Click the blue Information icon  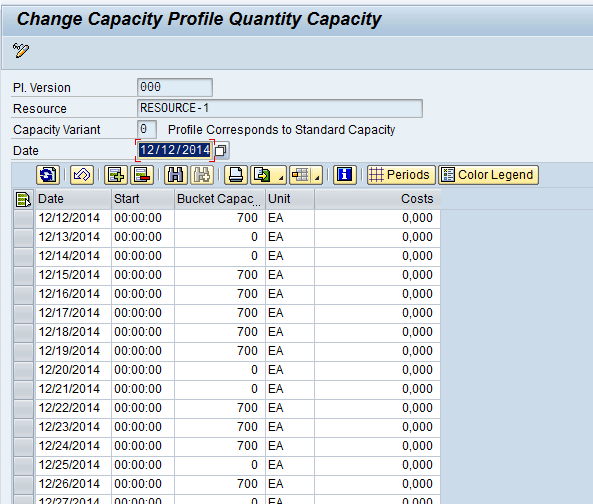tap(345, 175)
